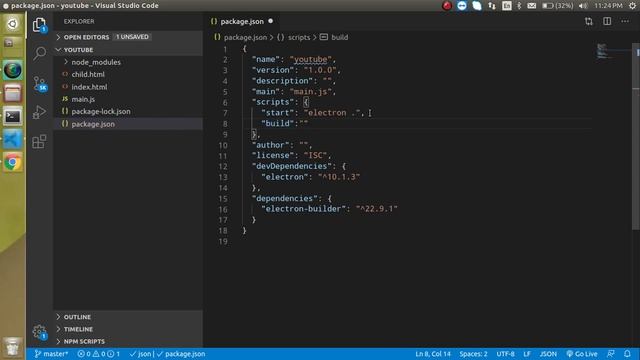Image resolution: width=640 pixels, height=360 pixels.
Task: Open the Search view in activity bar
Action: point(39,53)
